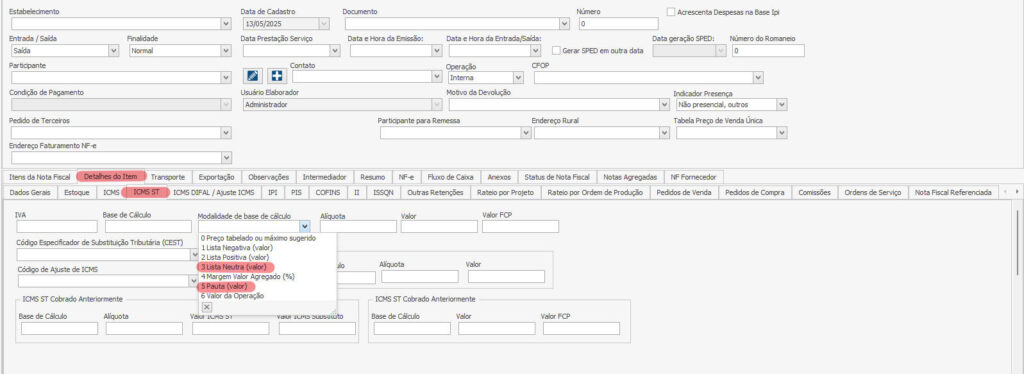Choose 6 Valor da Operação option
The image size is (1024, 374).
(x=268, y=296)
